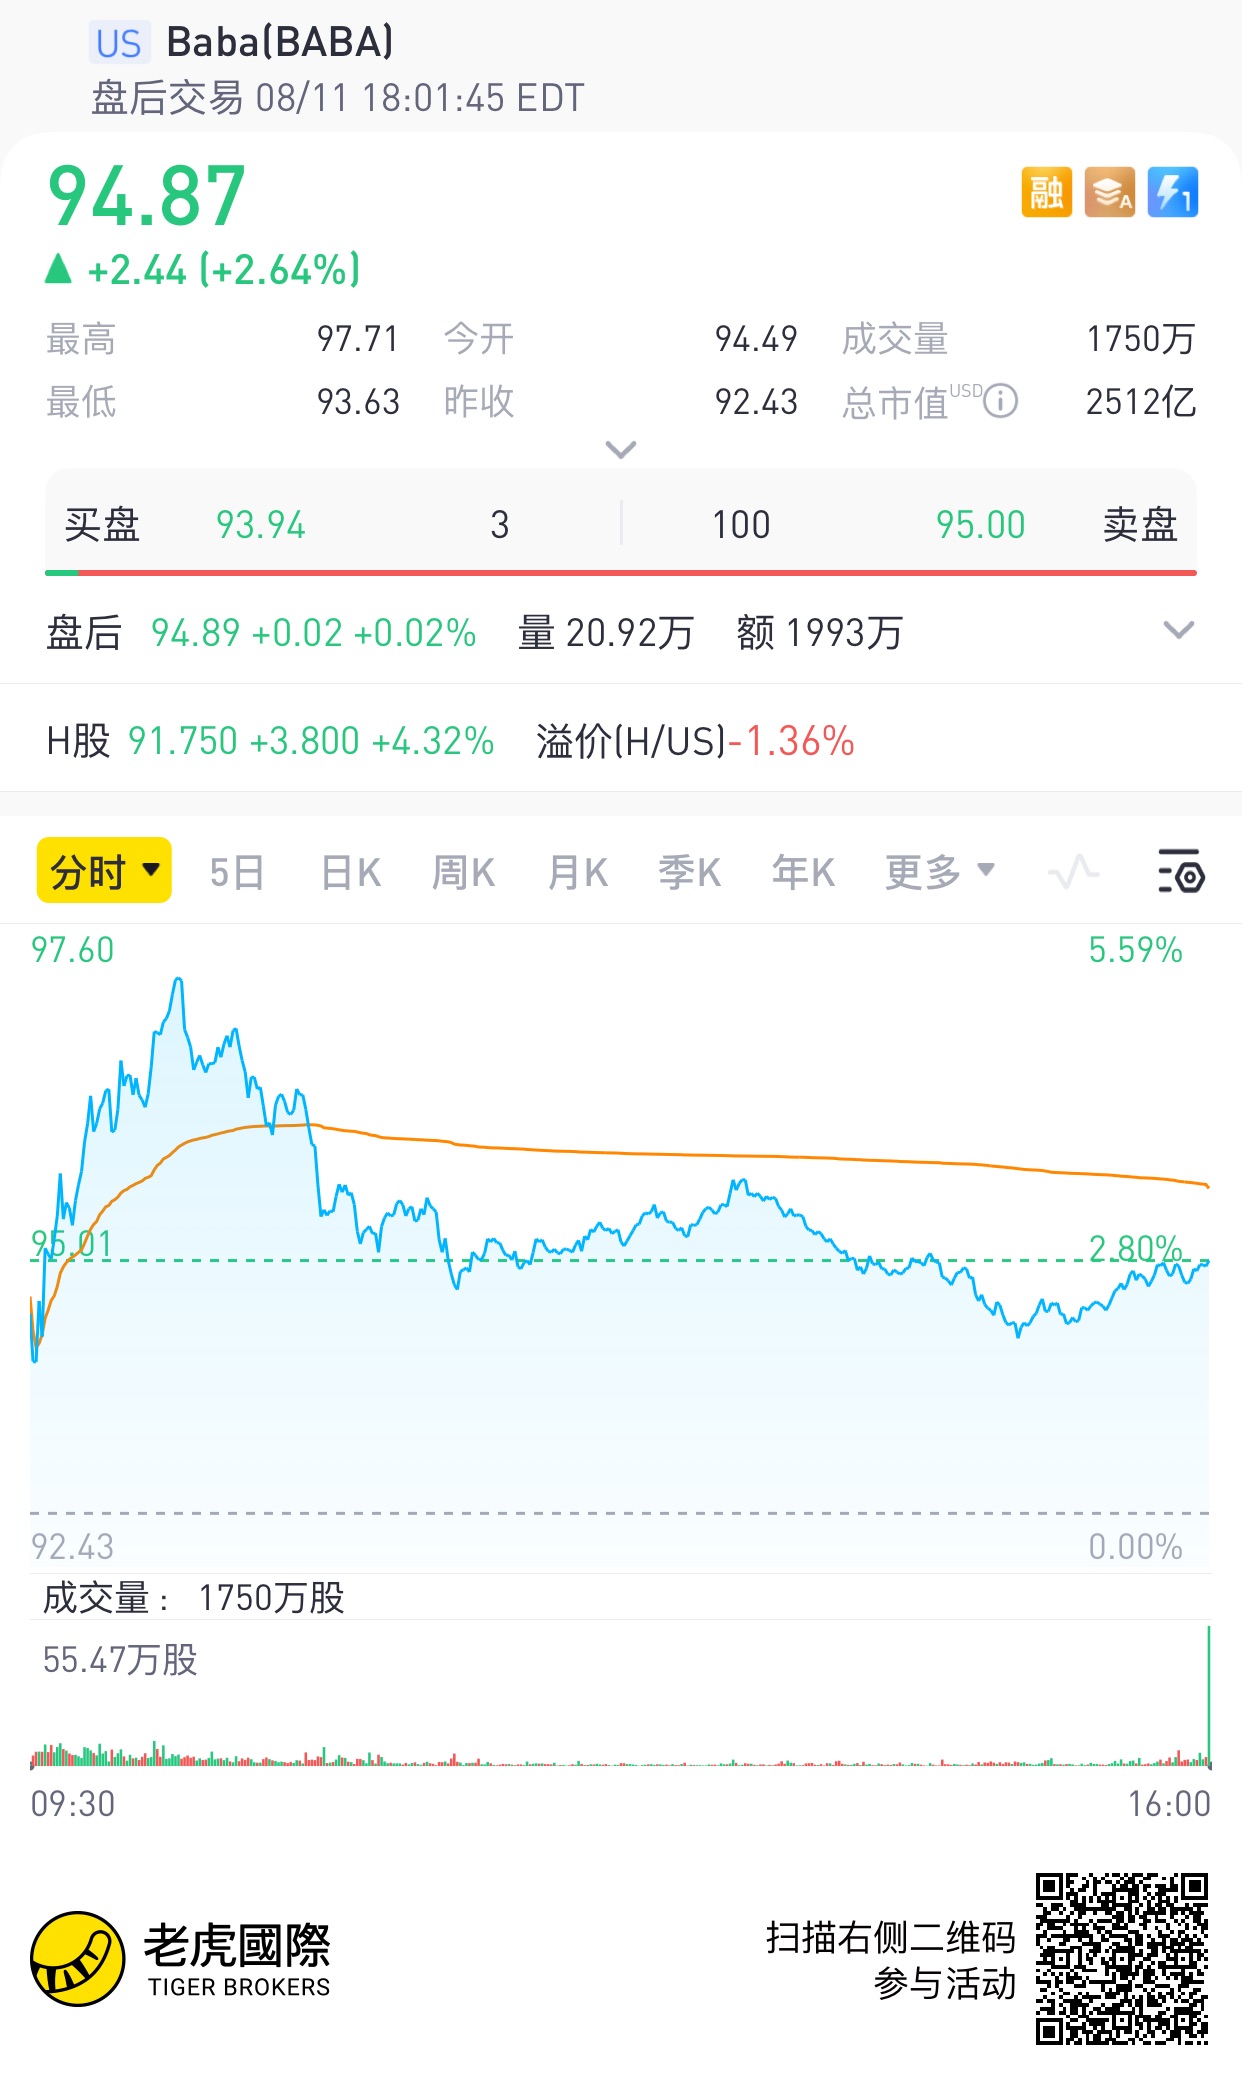The height and width of the screenshot is (2079, 1242).
Task: Tap the orange 融 margin icon
Action: coord(1046,192)
